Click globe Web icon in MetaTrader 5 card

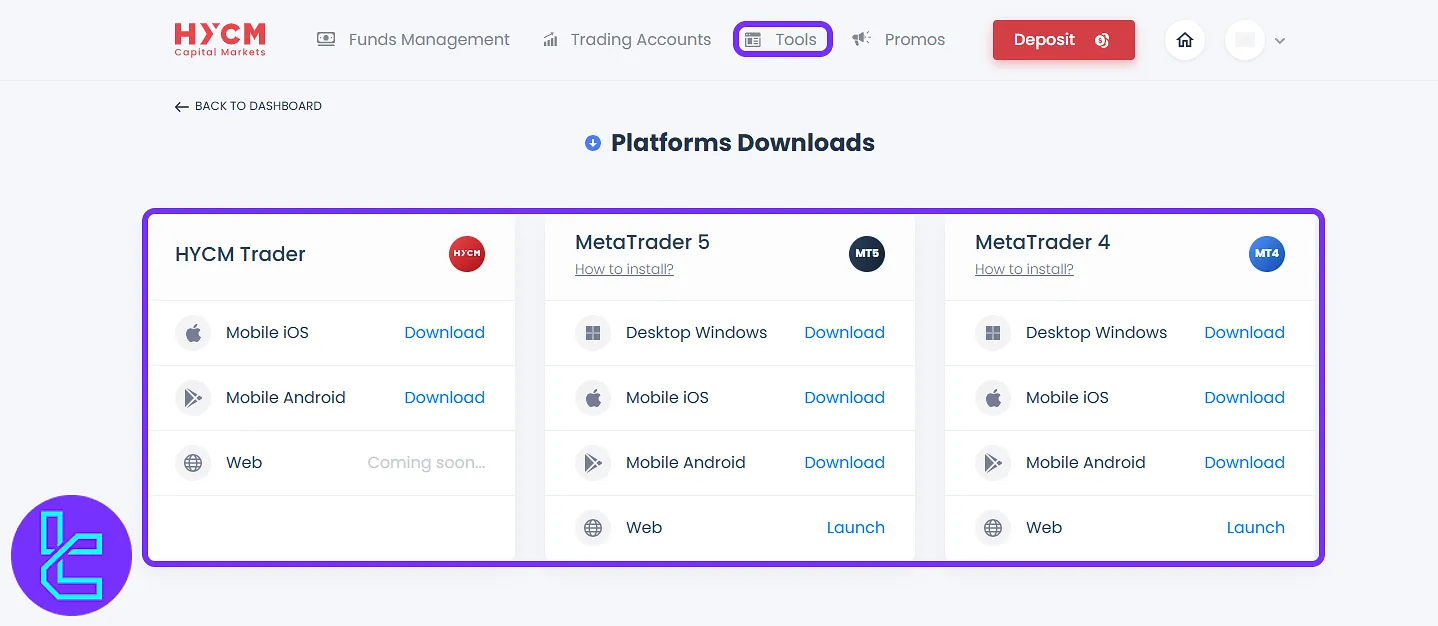tap(593, 528)
